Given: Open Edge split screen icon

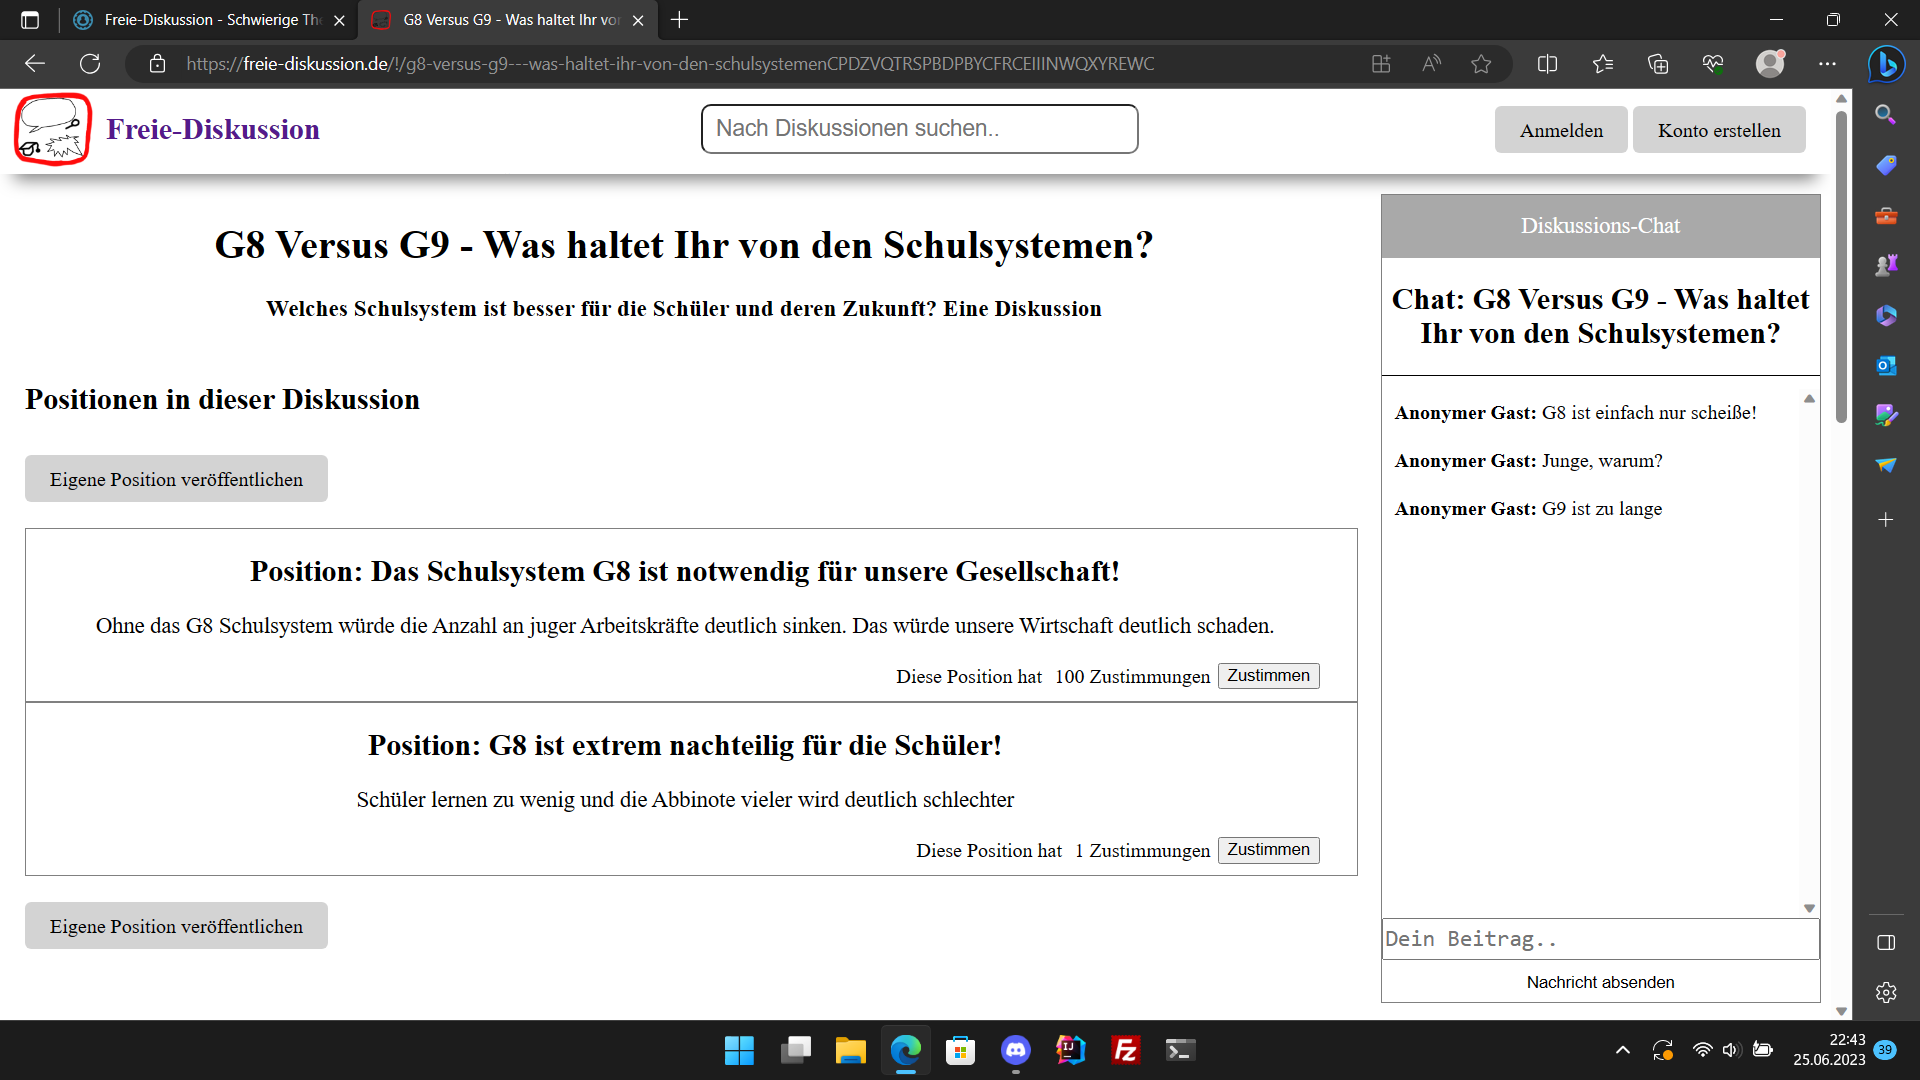Looking at the screenshot, I should 1547,64.
